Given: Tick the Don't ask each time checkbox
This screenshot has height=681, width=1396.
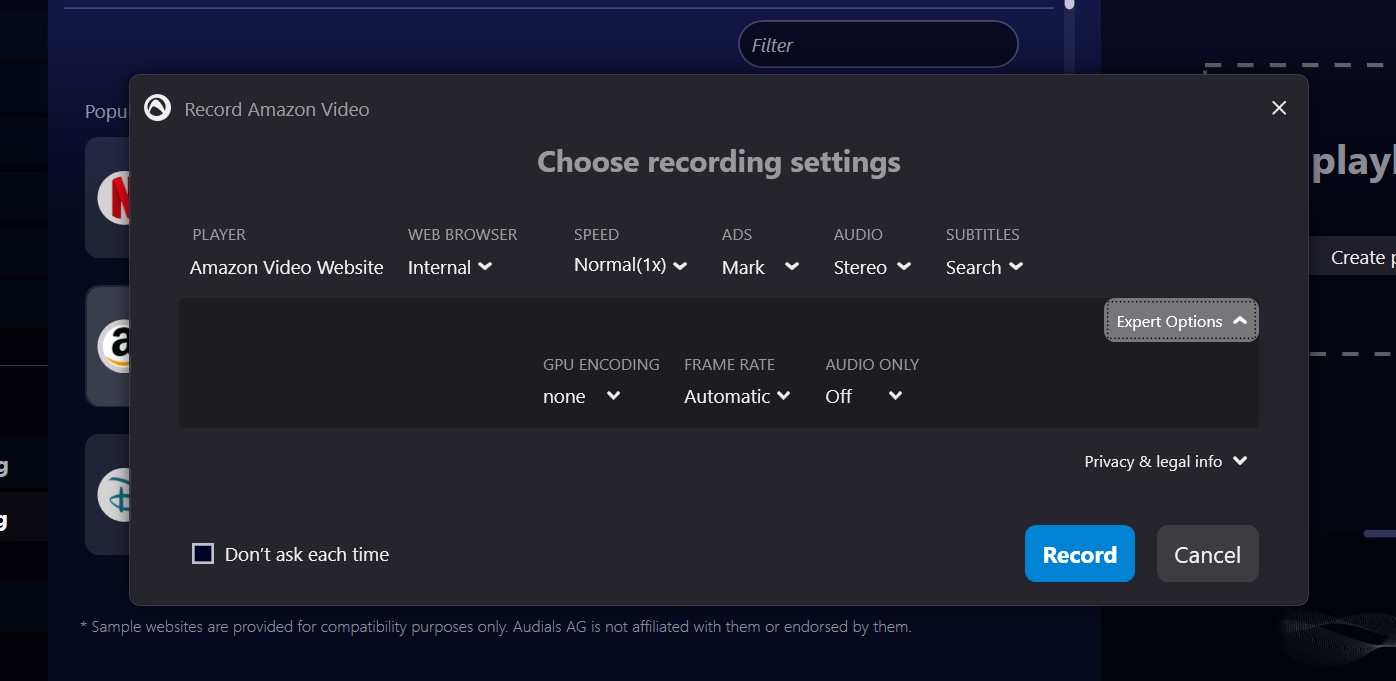Looking at the screenshot, I should pyautogui.click(x=203, y=554).
